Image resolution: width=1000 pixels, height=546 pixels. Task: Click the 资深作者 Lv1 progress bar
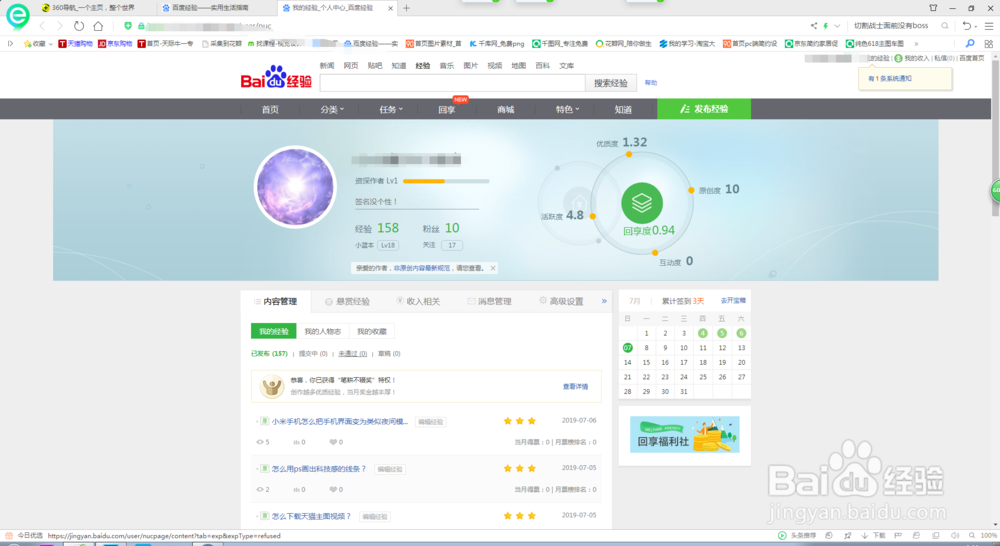tap(446, 181)
